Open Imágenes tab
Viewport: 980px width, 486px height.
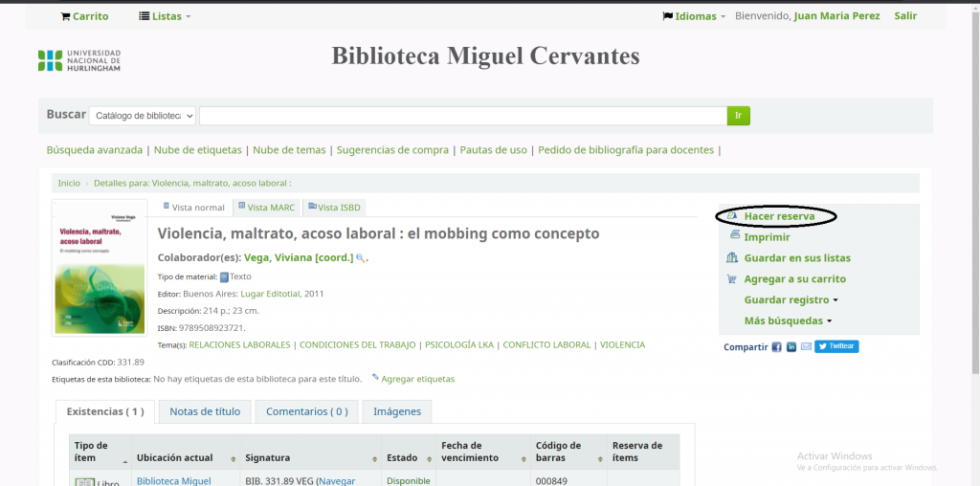[397, 412]
